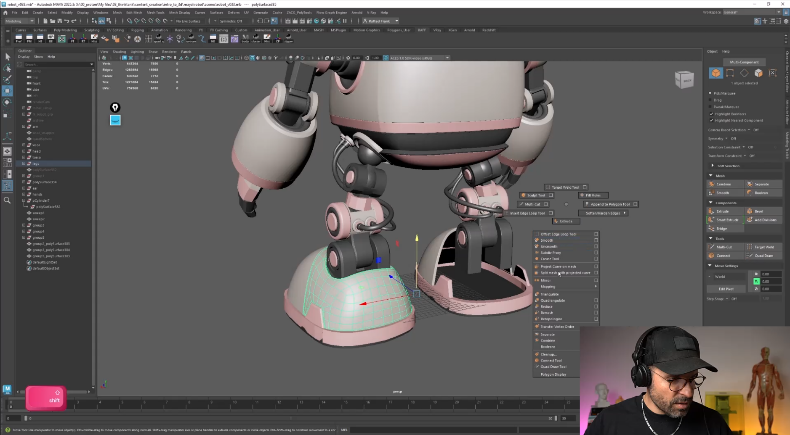Click the Bevel icon in Modeling Toolkit
The height and width of the screenshot is (435, 790).
coord(750,211)
